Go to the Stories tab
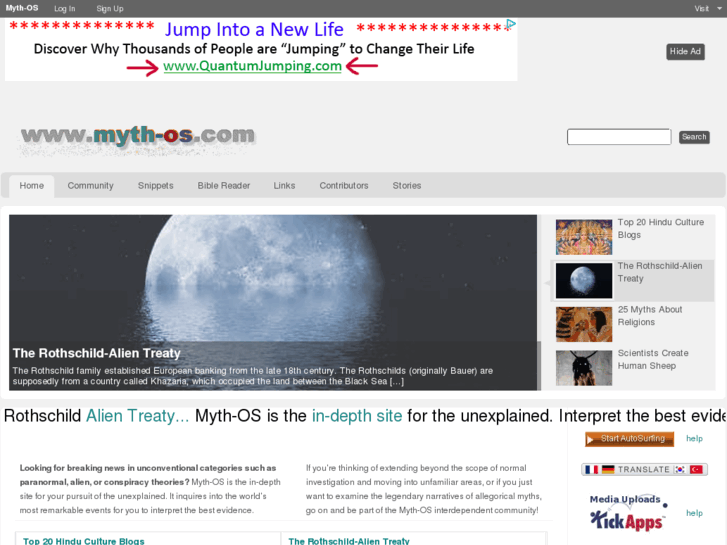Image resolution: width=727 pixels, height=545 pixels. (407, 186)
